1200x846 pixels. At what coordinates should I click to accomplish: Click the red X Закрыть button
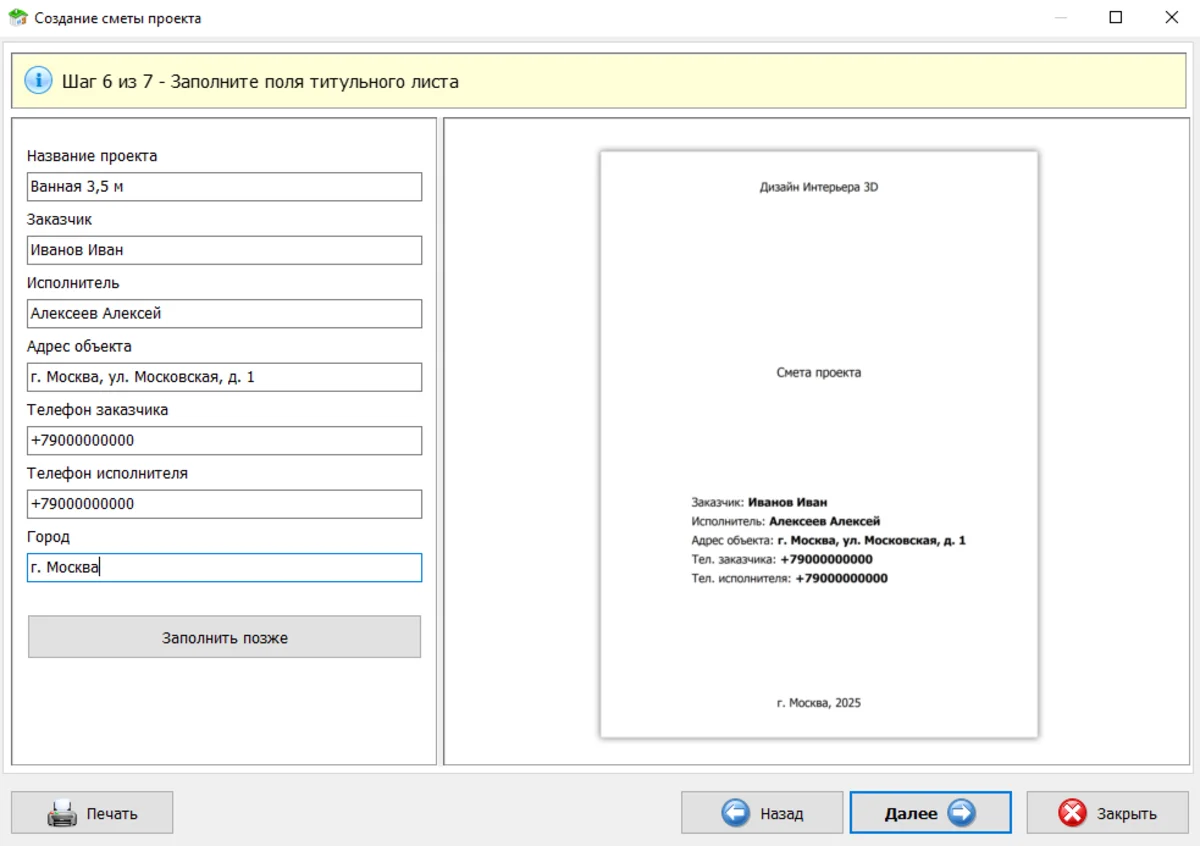tap(1072, 814)
